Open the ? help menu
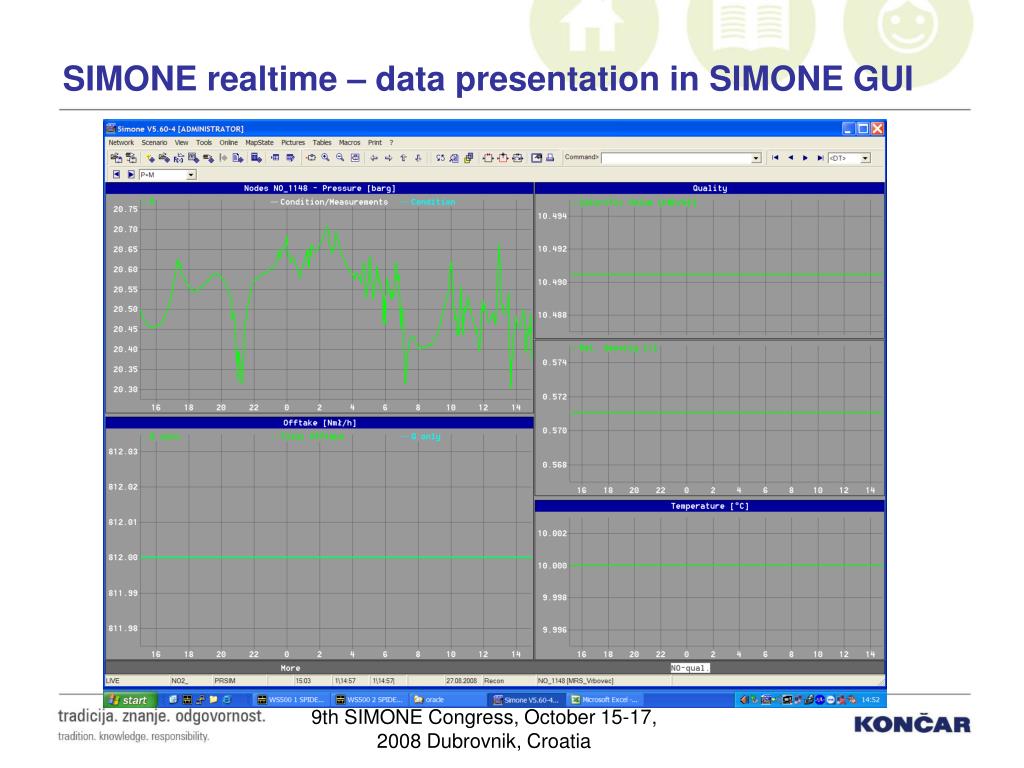 [x=391, y=142]
